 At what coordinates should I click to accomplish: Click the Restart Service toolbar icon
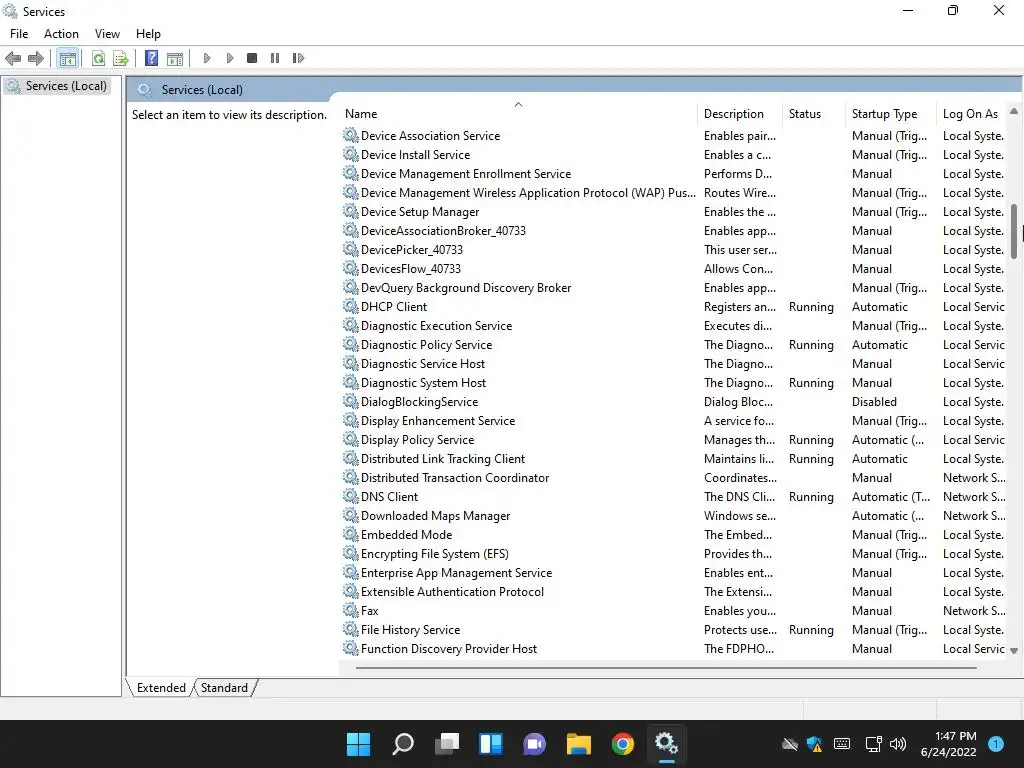298,58
